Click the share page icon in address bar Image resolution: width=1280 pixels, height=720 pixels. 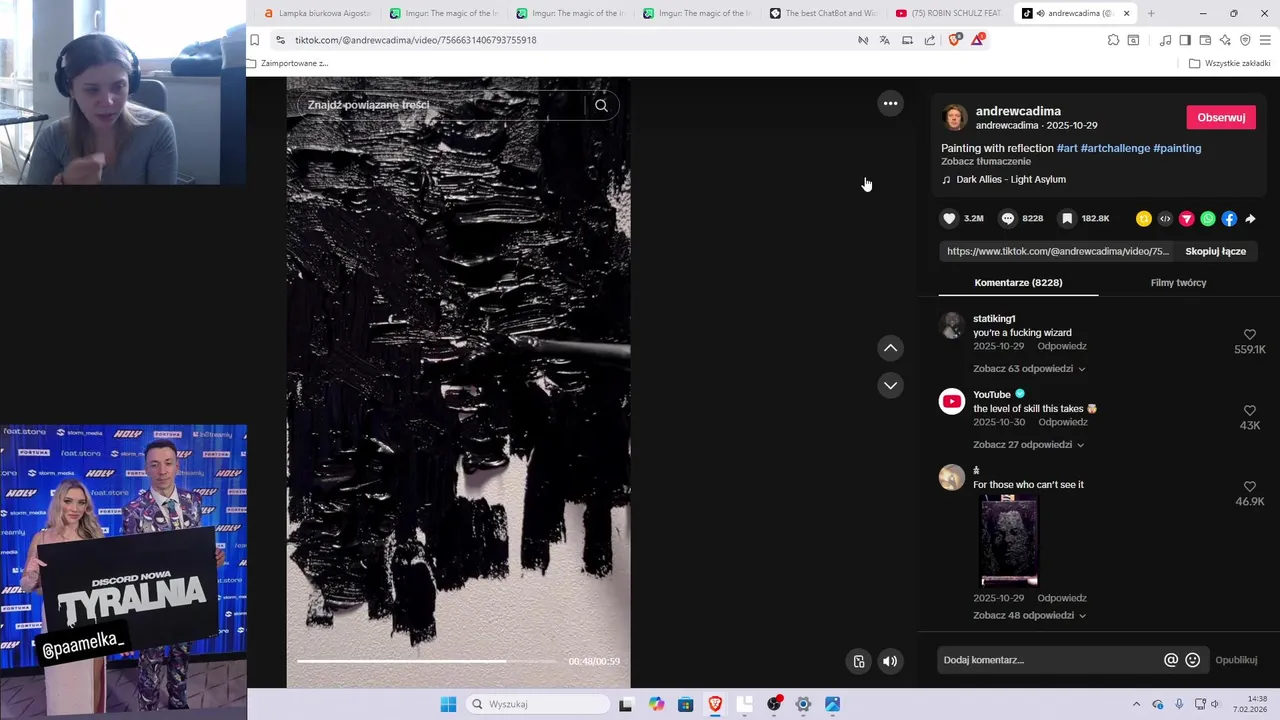[930, 40]
